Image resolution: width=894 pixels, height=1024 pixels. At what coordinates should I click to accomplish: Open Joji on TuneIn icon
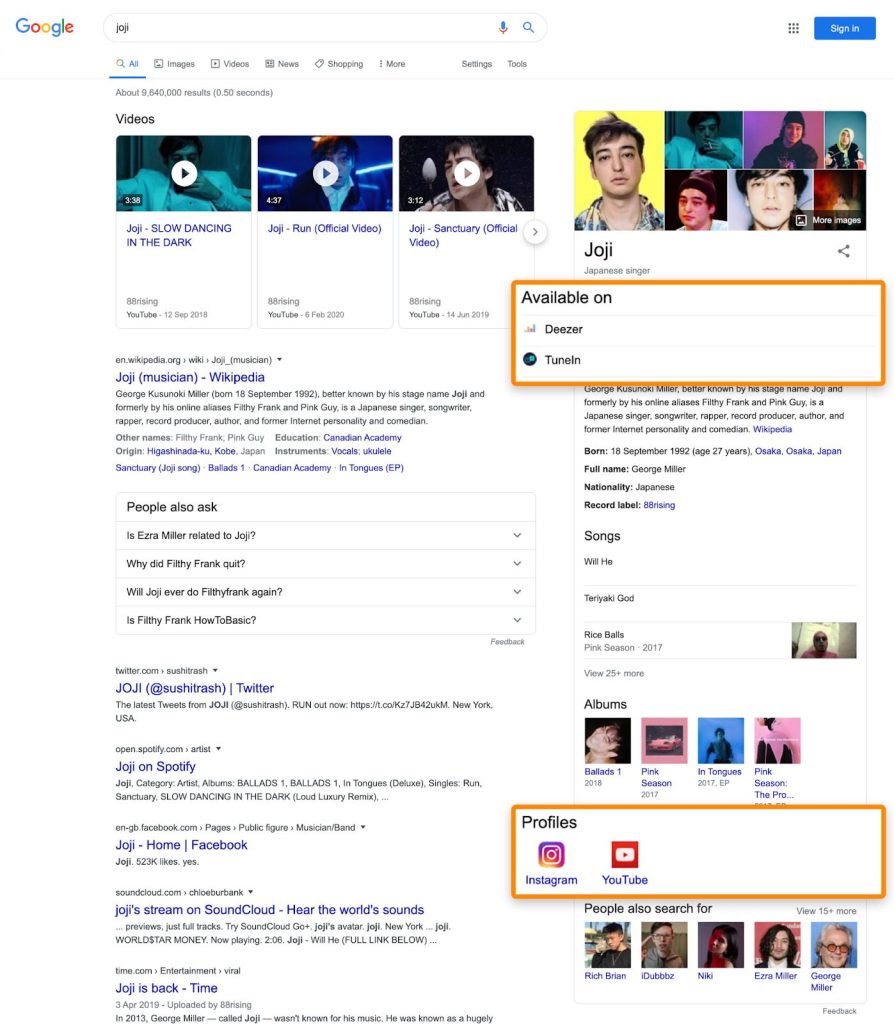pos(529,359)
